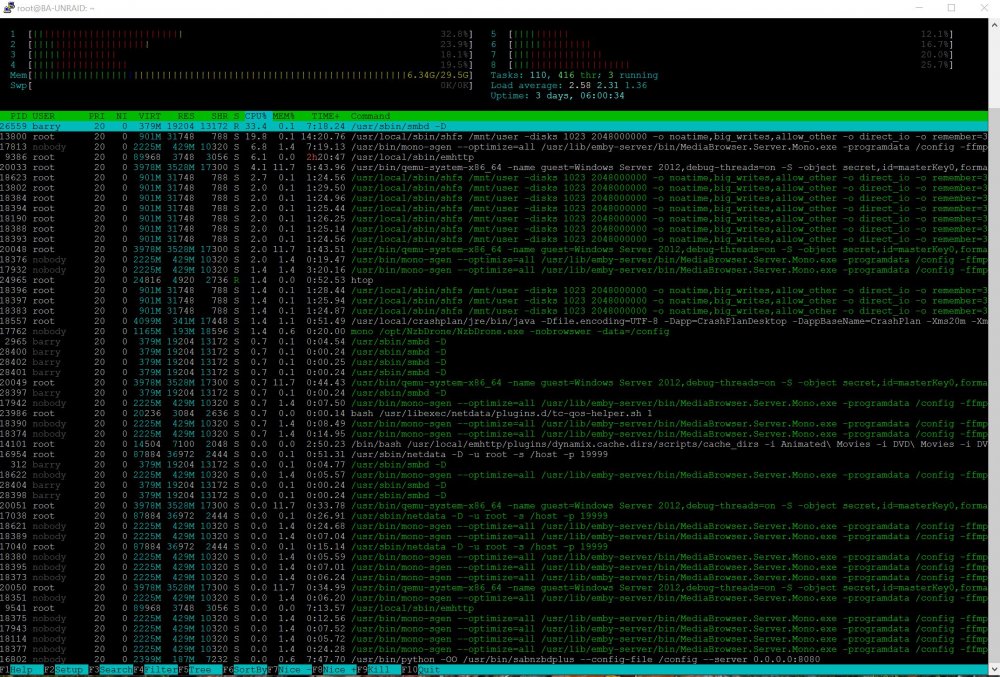Select highlighted smbd process PID 26559
1000x677 pixels.
[494, 126]
